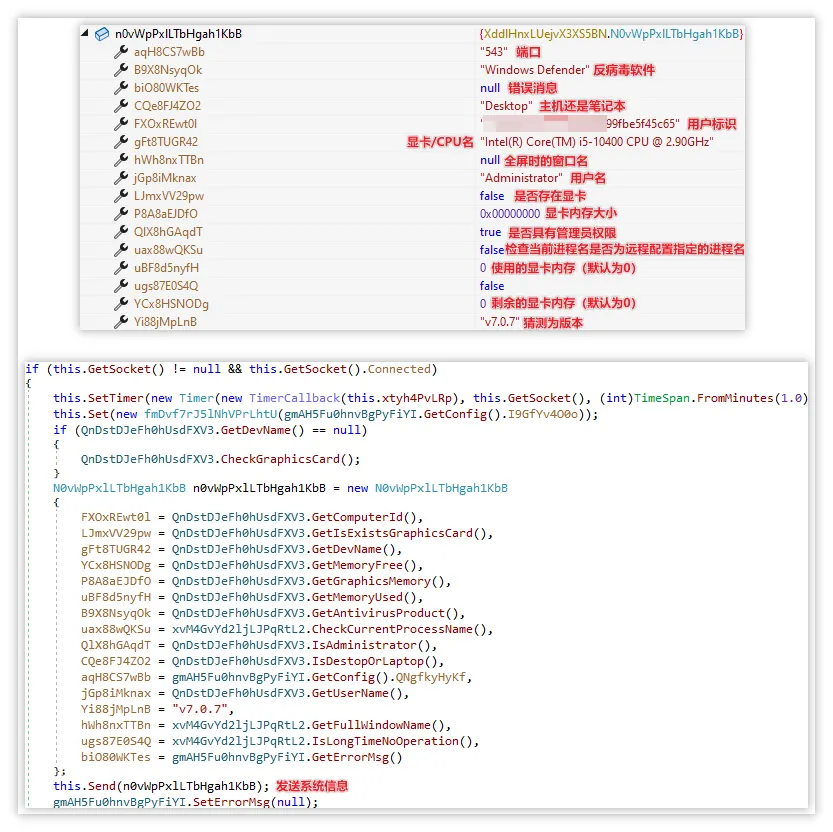The height and width of the screenshot is (832, 833).
Task: Click CheckCurrentProcessName method in code
Action: (x=392, y=629)
